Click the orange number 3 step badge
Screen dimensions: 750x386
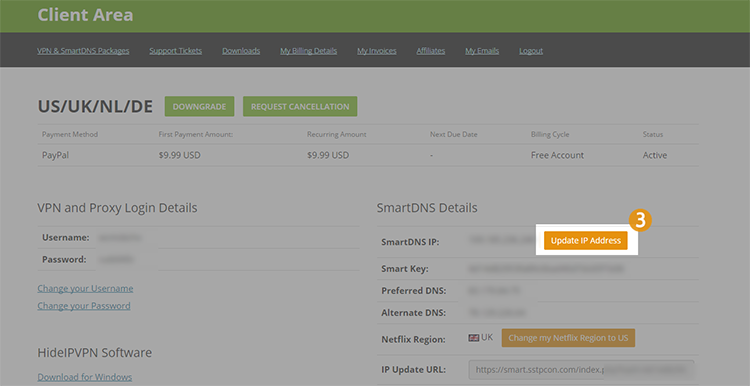click(x=640, y=220)
